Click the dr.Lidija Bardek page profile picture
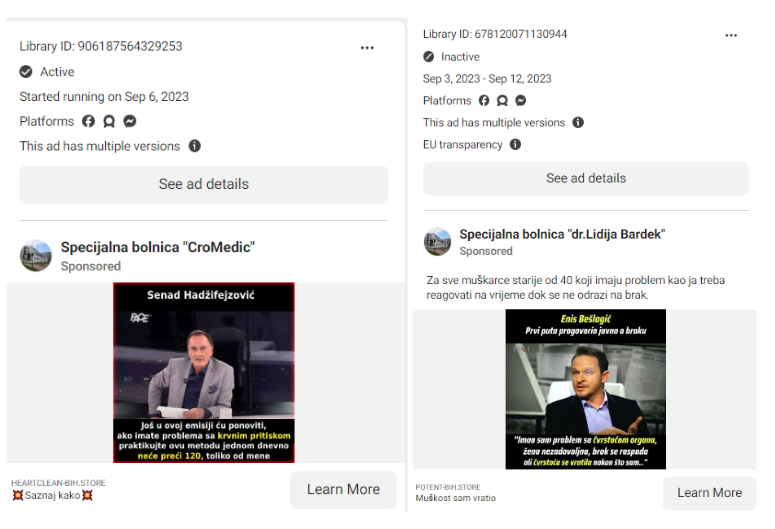This screenshot has width=775, height=529. (437, 242)
